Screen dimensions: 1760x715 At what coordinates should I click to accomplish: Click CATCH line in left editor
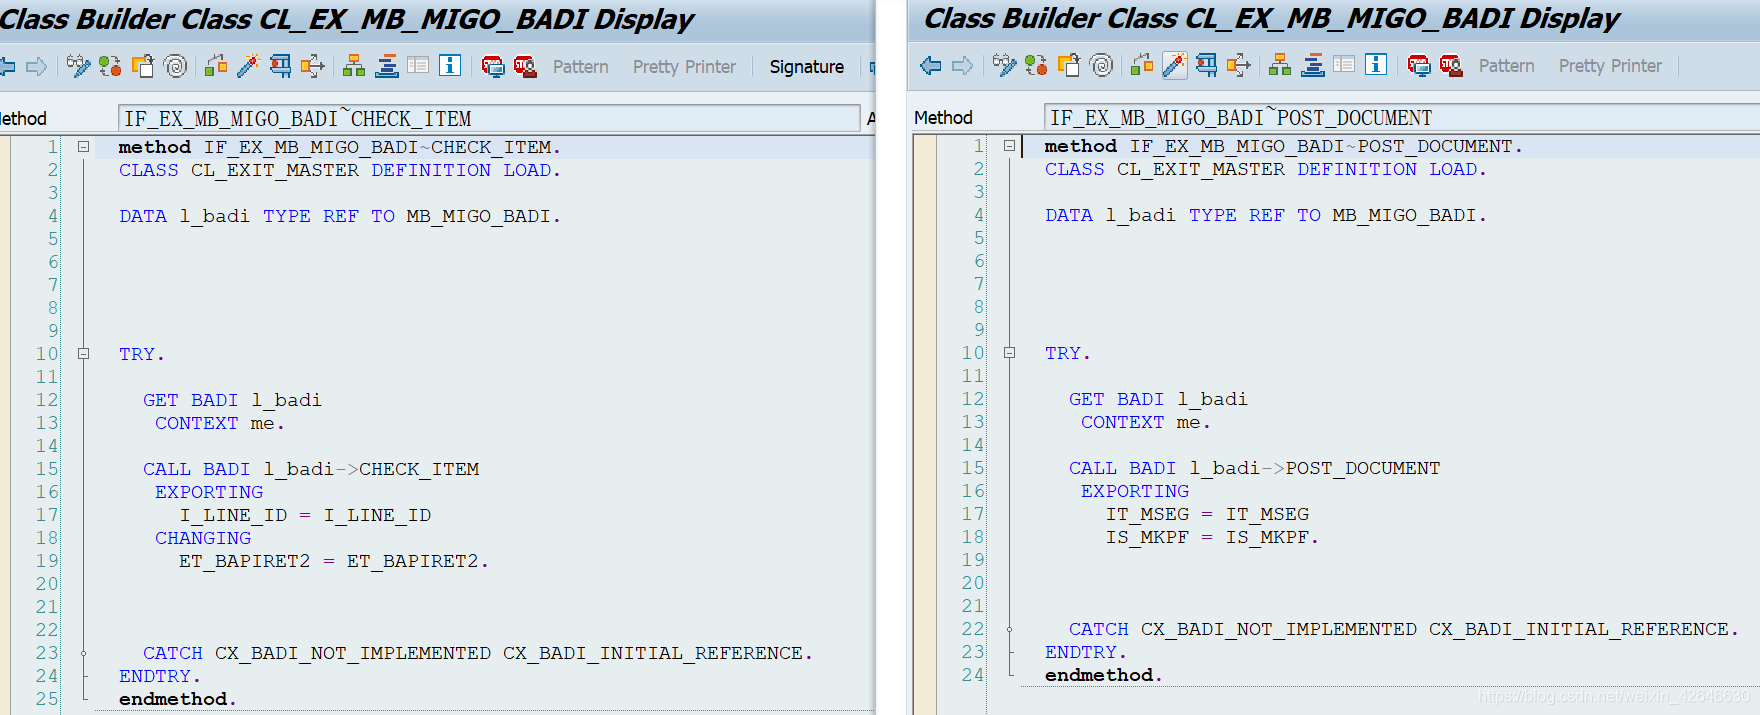[x=478, y=653]
